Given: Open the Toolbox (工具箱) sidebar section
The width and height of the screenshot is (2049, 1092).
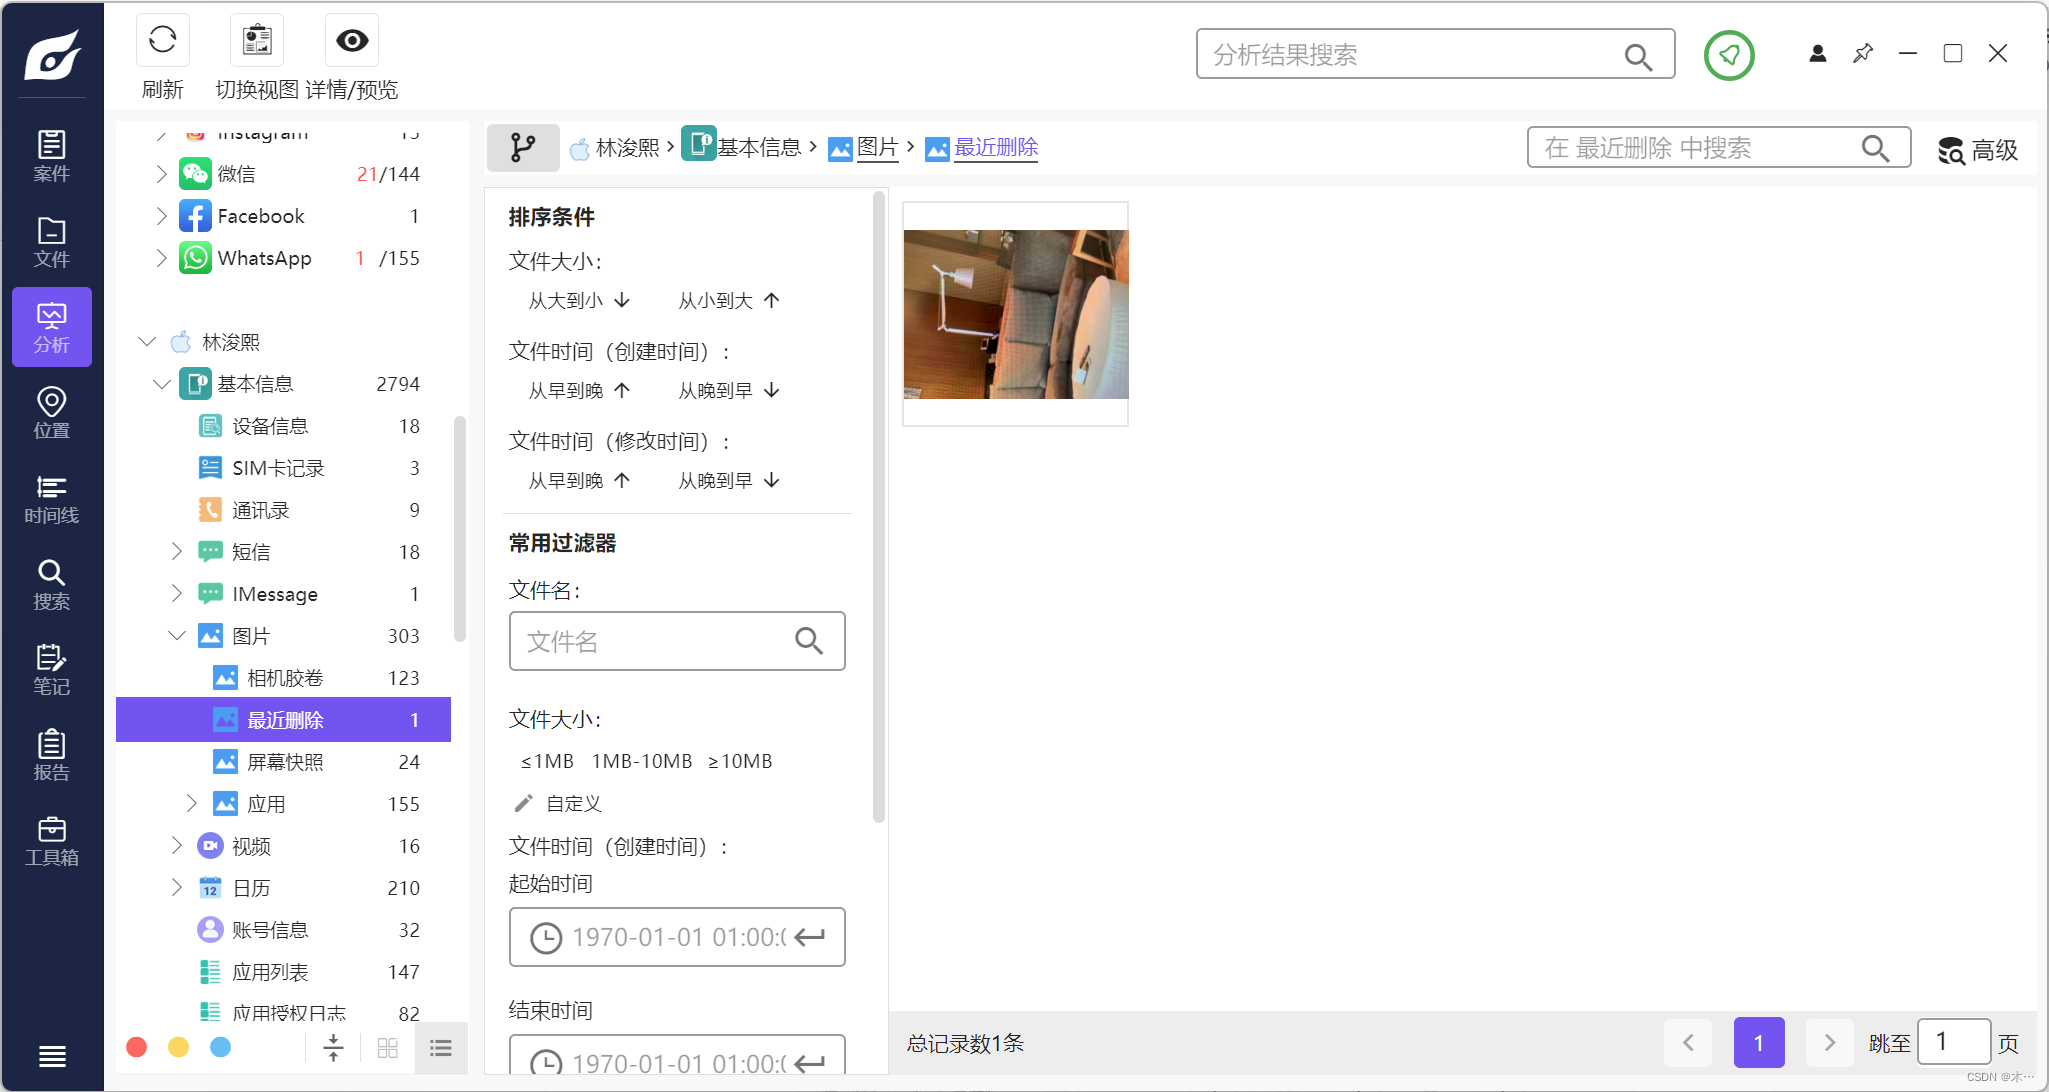Looking at the screenshot, I should (x=51, y=841).
